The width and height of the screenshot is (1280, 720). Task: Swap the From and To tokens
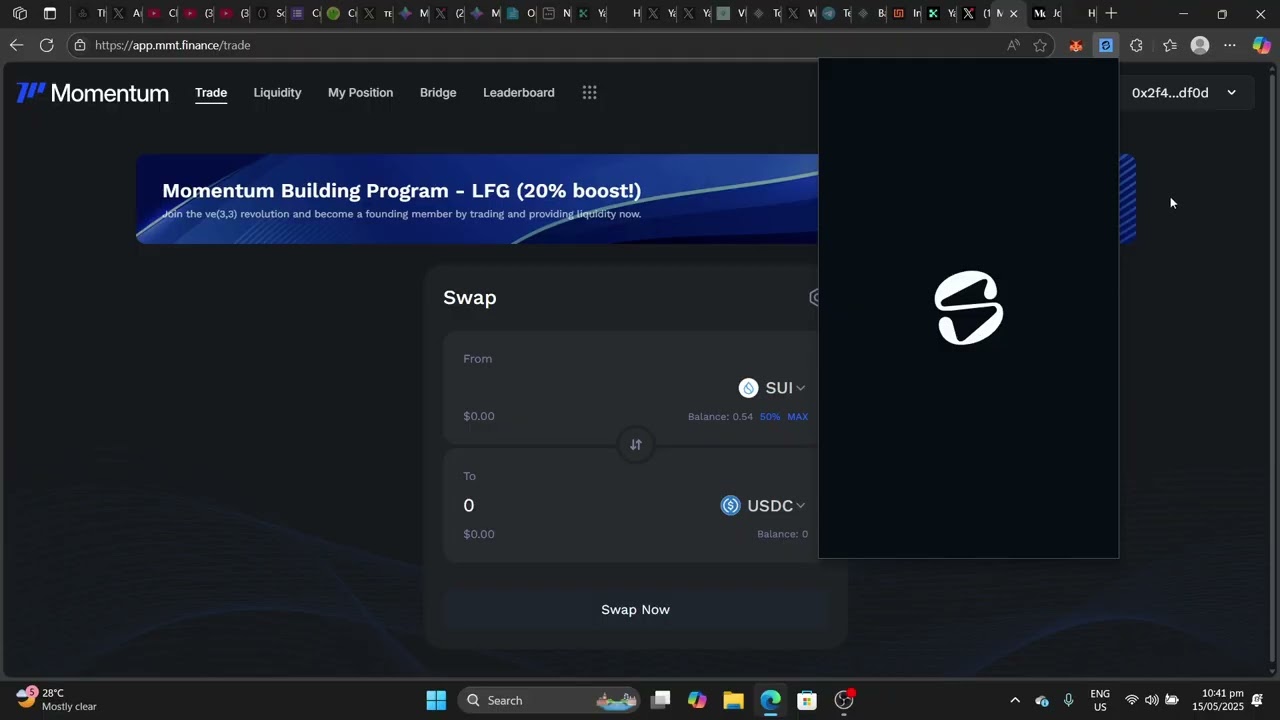pos(635,444)
